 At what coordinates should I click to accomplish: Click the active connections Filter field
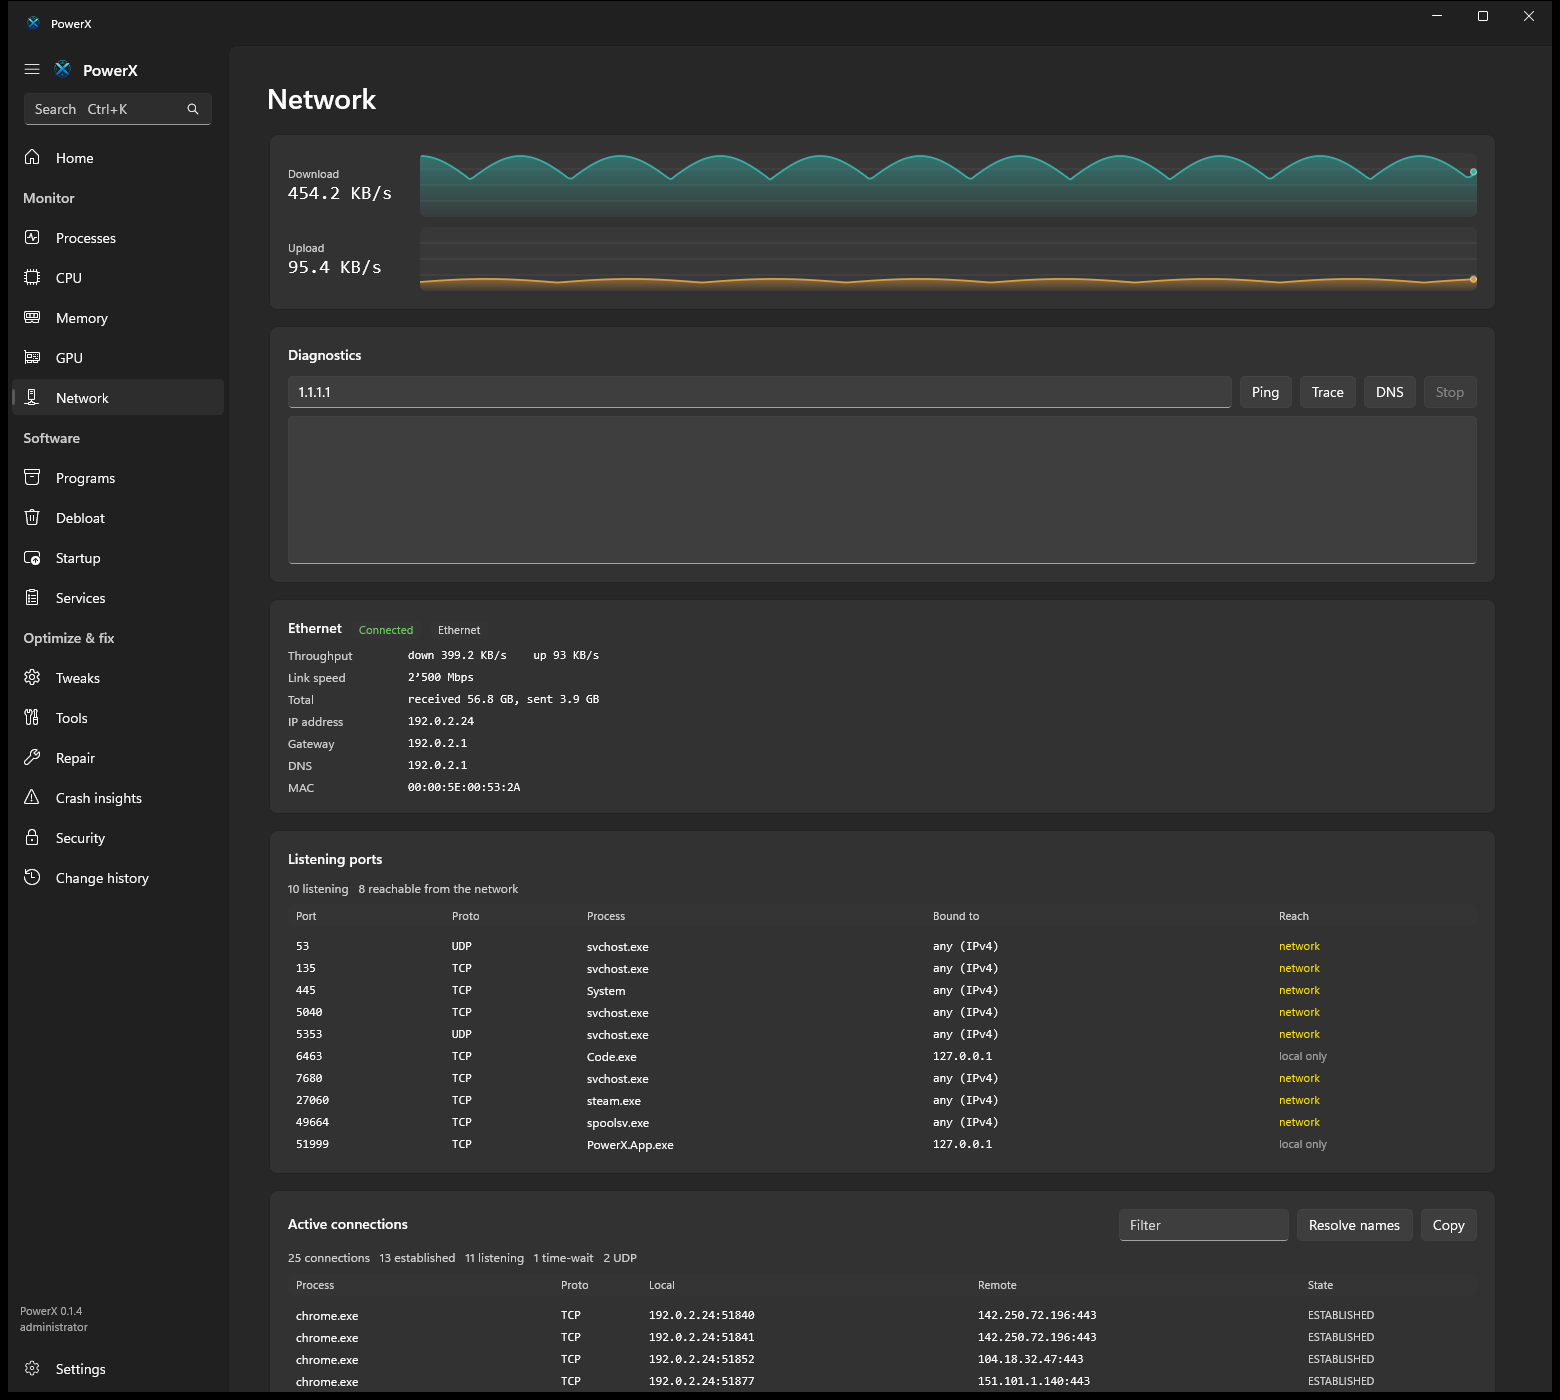(1203, 1225)
